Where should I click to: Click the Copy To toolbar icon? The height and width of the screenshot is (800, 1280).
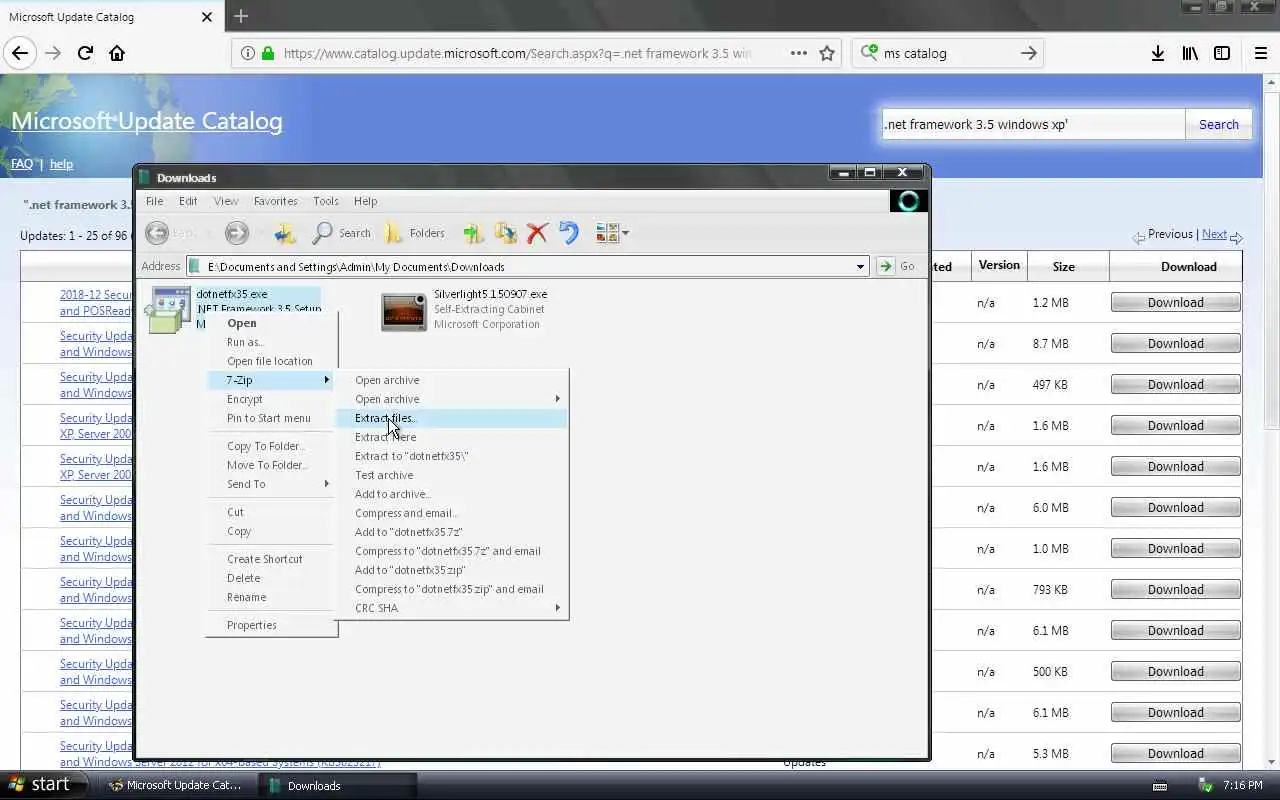(x=506, y=233)
